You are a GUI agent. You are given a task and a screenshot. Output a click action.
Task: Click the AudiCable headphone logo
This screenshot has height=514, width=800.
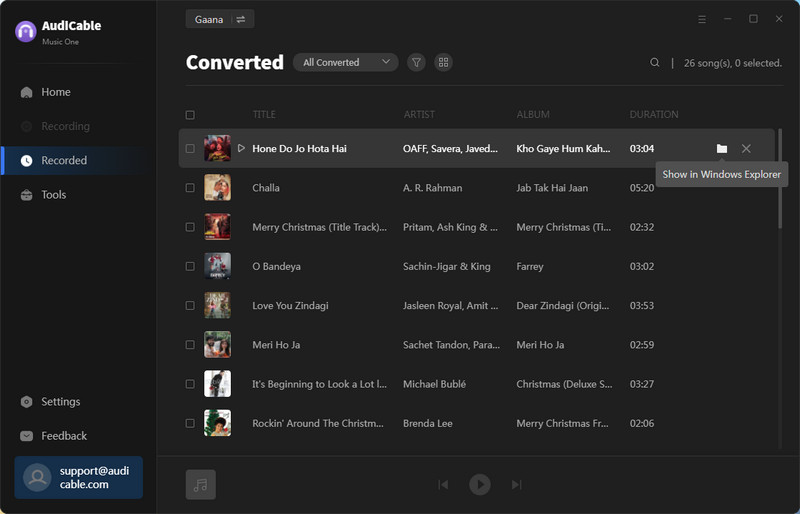26,32
